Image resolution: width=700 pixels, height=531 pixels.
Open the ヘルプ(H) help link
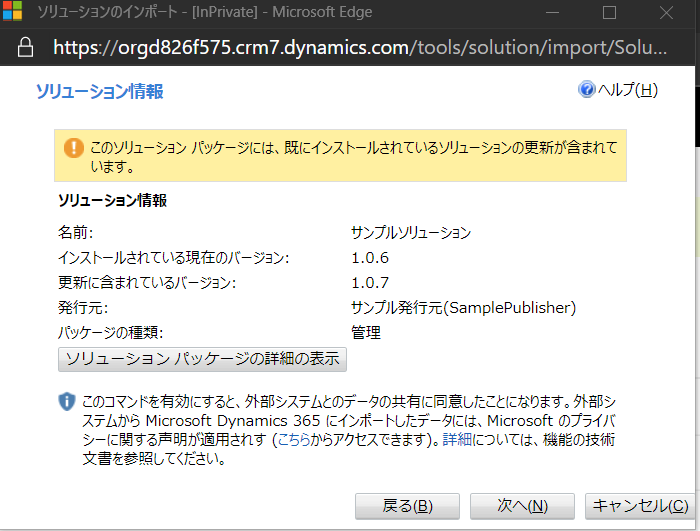[627, 90]
